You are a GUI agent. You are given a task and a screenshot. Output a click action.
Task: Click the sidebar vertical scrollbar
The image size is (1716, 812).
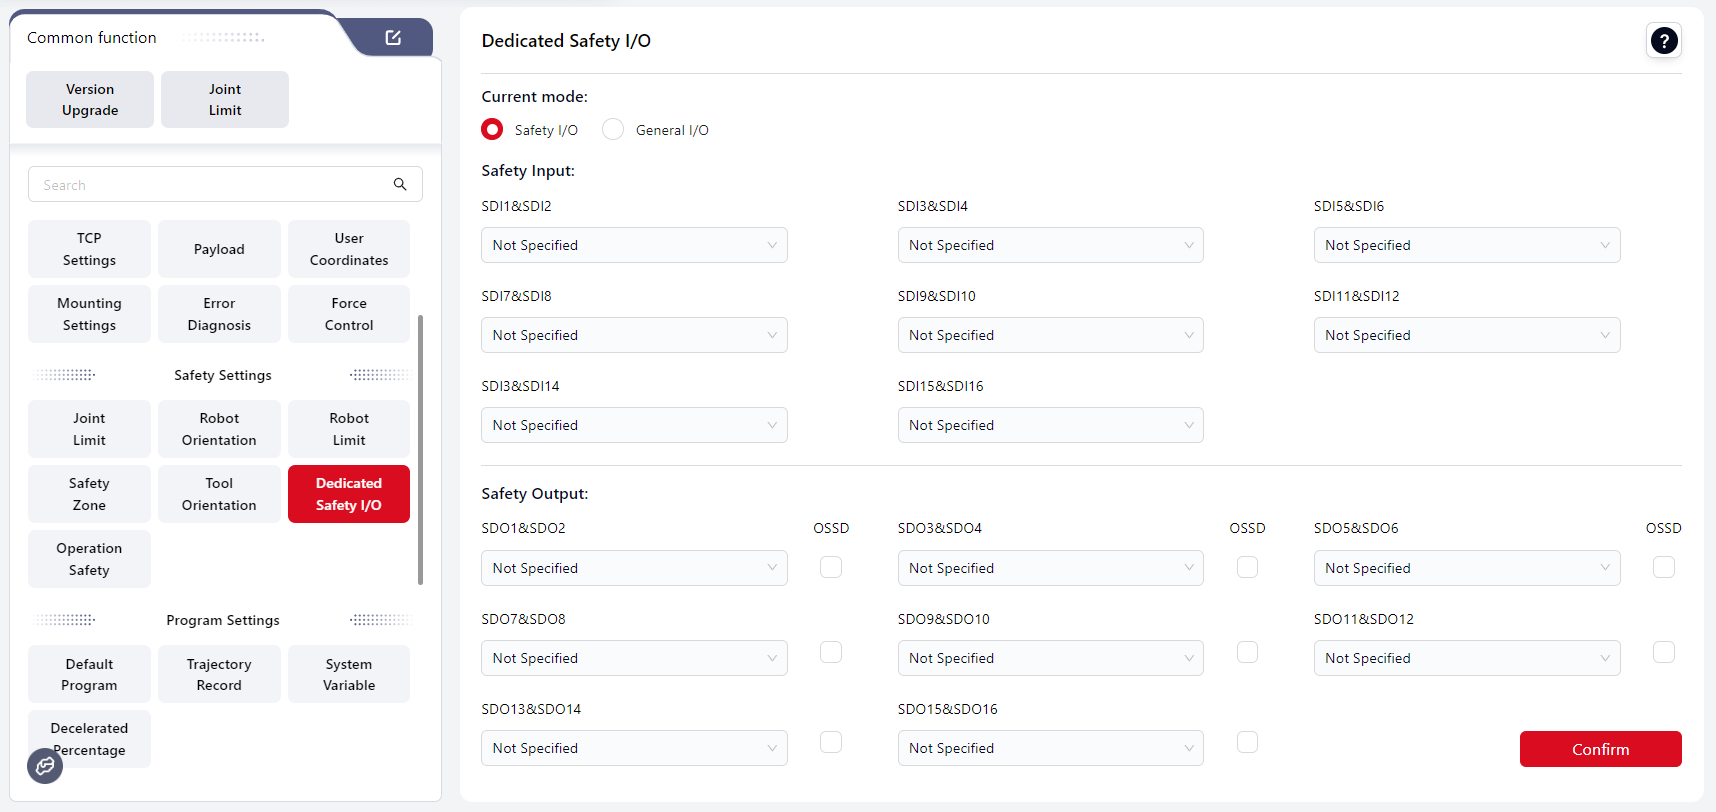point(420,450)
